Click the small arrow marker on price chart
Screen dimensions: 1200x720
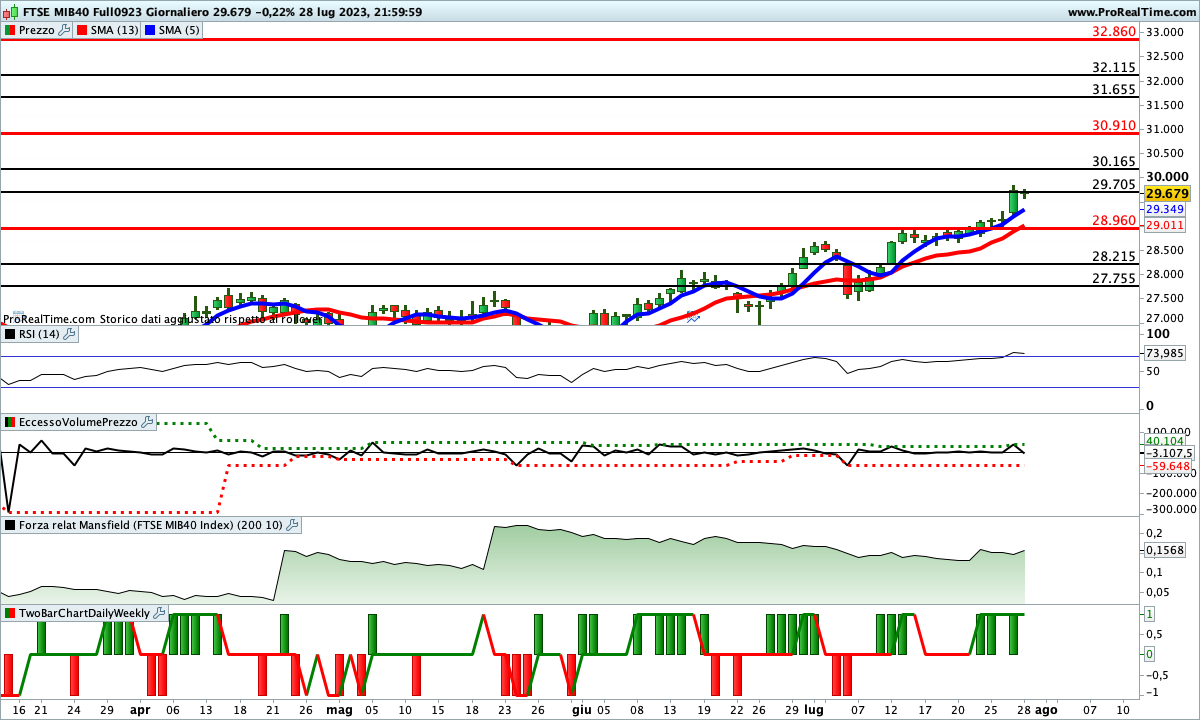tap(692, 316)
